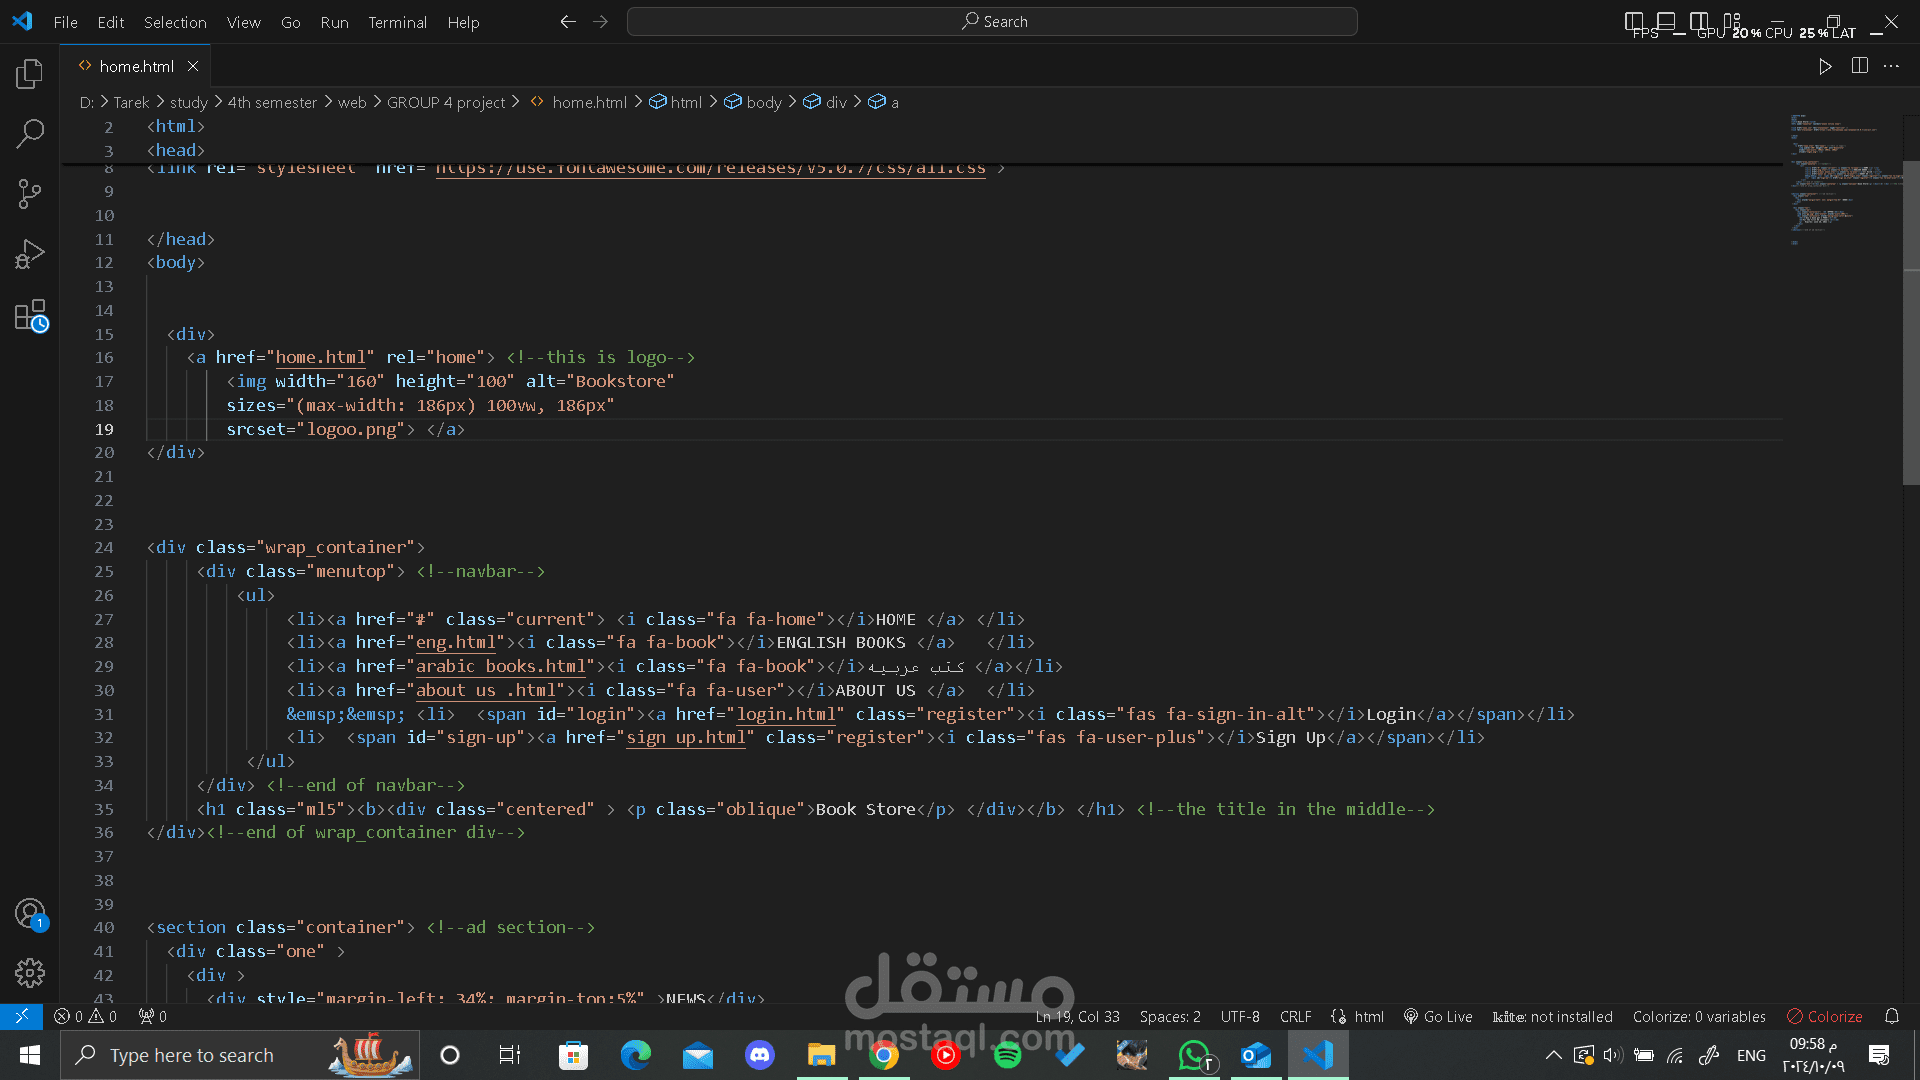Open the Extensions view
Screen dimensions: 1920x1080
[30, 316]
